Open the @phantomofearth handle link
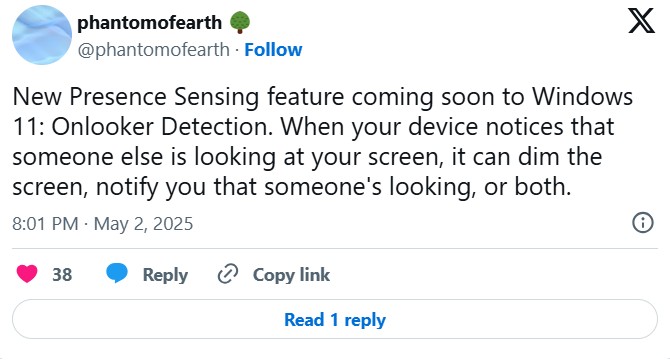The image size is (670, 360). pyautogui.click(x=153, y=50)
